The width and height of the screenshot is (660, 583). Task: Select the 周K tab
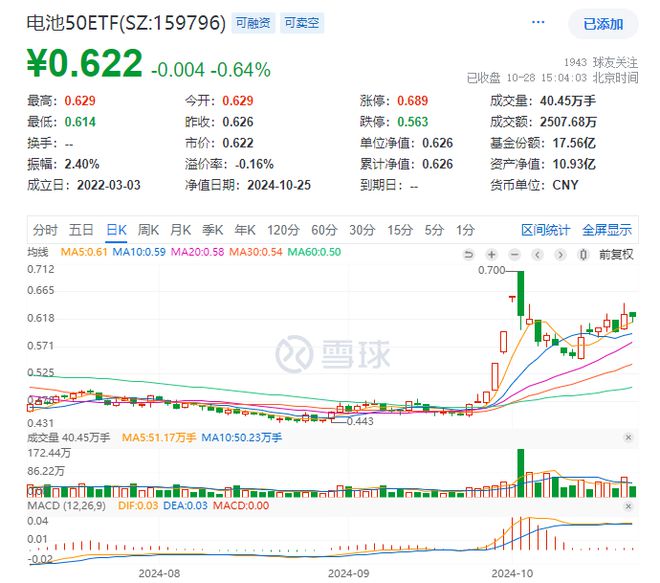pos(148,230)
